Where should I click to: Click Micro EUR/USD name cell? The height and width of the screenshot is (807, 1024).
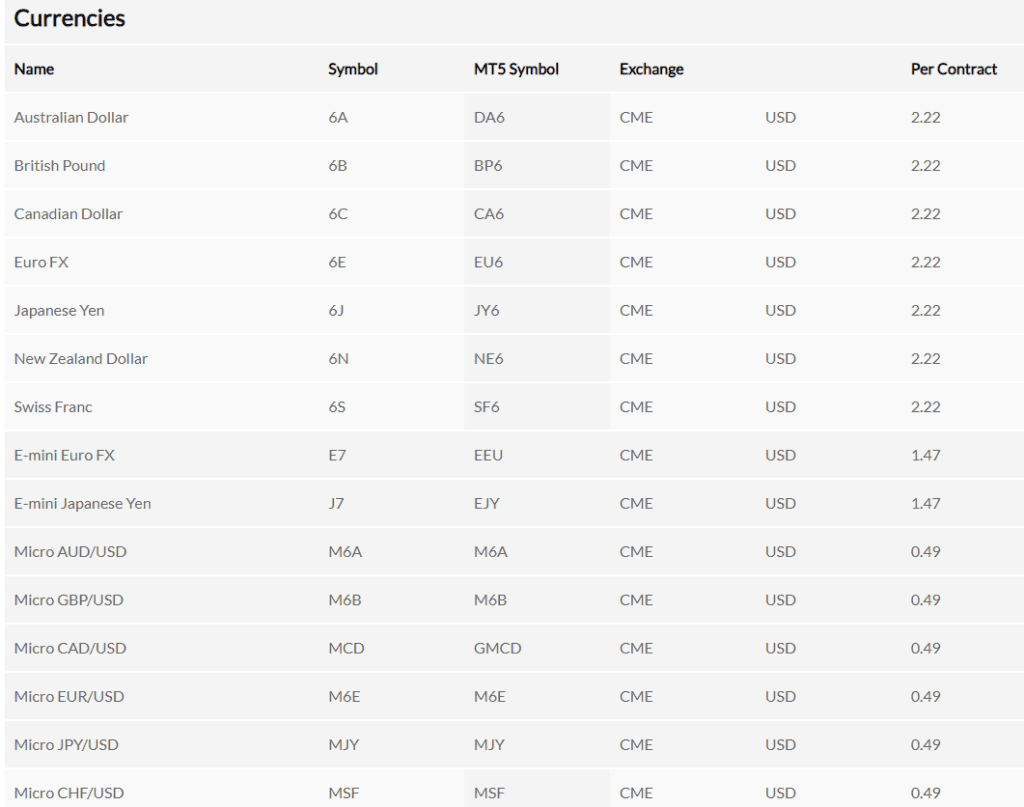(69, 696)
